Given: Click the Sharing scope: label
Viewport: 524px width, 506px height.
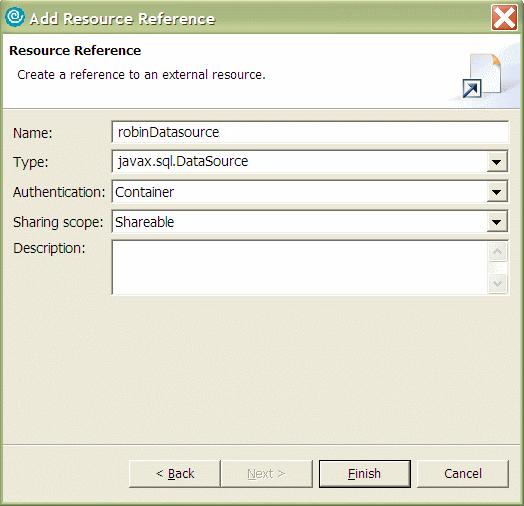Looking at the screenshot, I should (x=58, y=222).
